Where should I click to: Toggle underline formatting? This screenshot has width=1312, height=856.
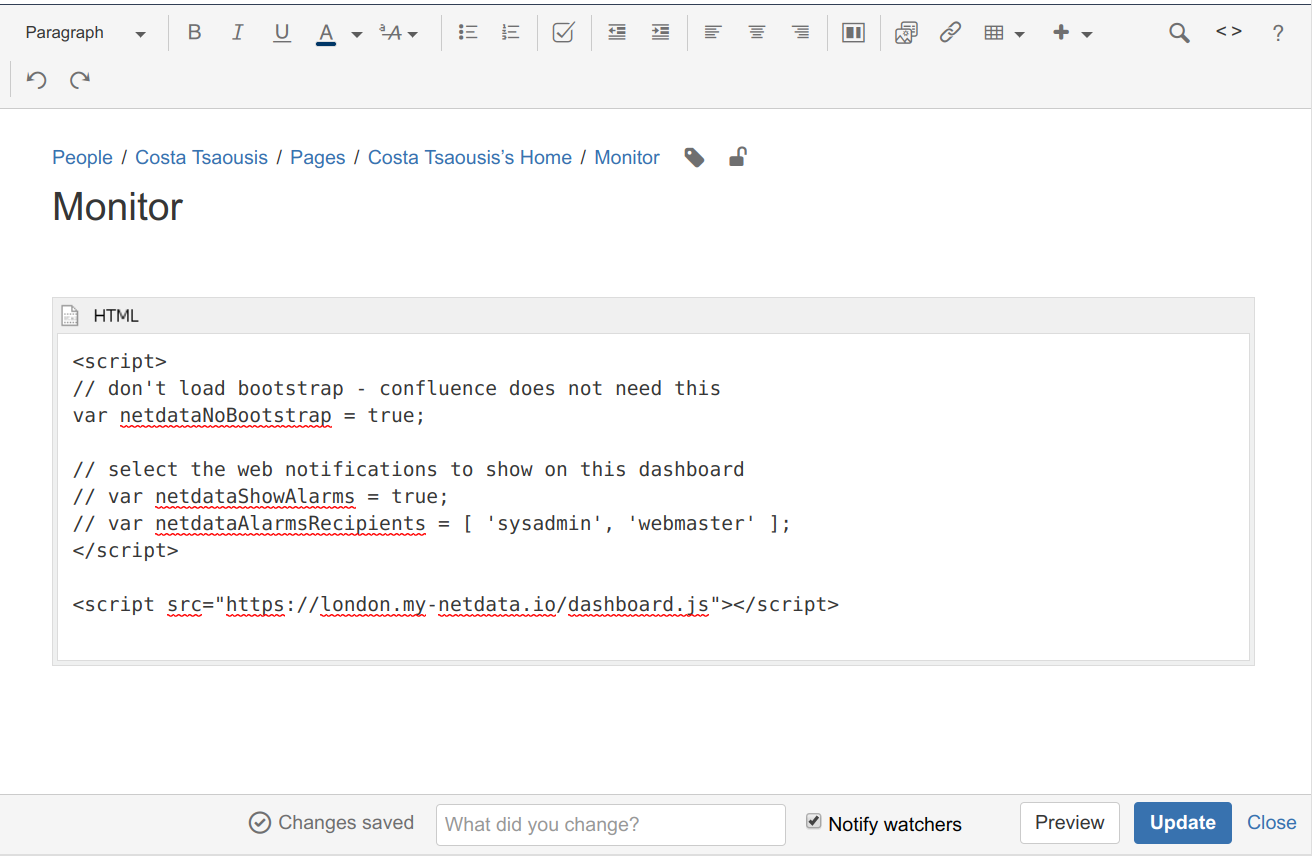tap(282, 33)
